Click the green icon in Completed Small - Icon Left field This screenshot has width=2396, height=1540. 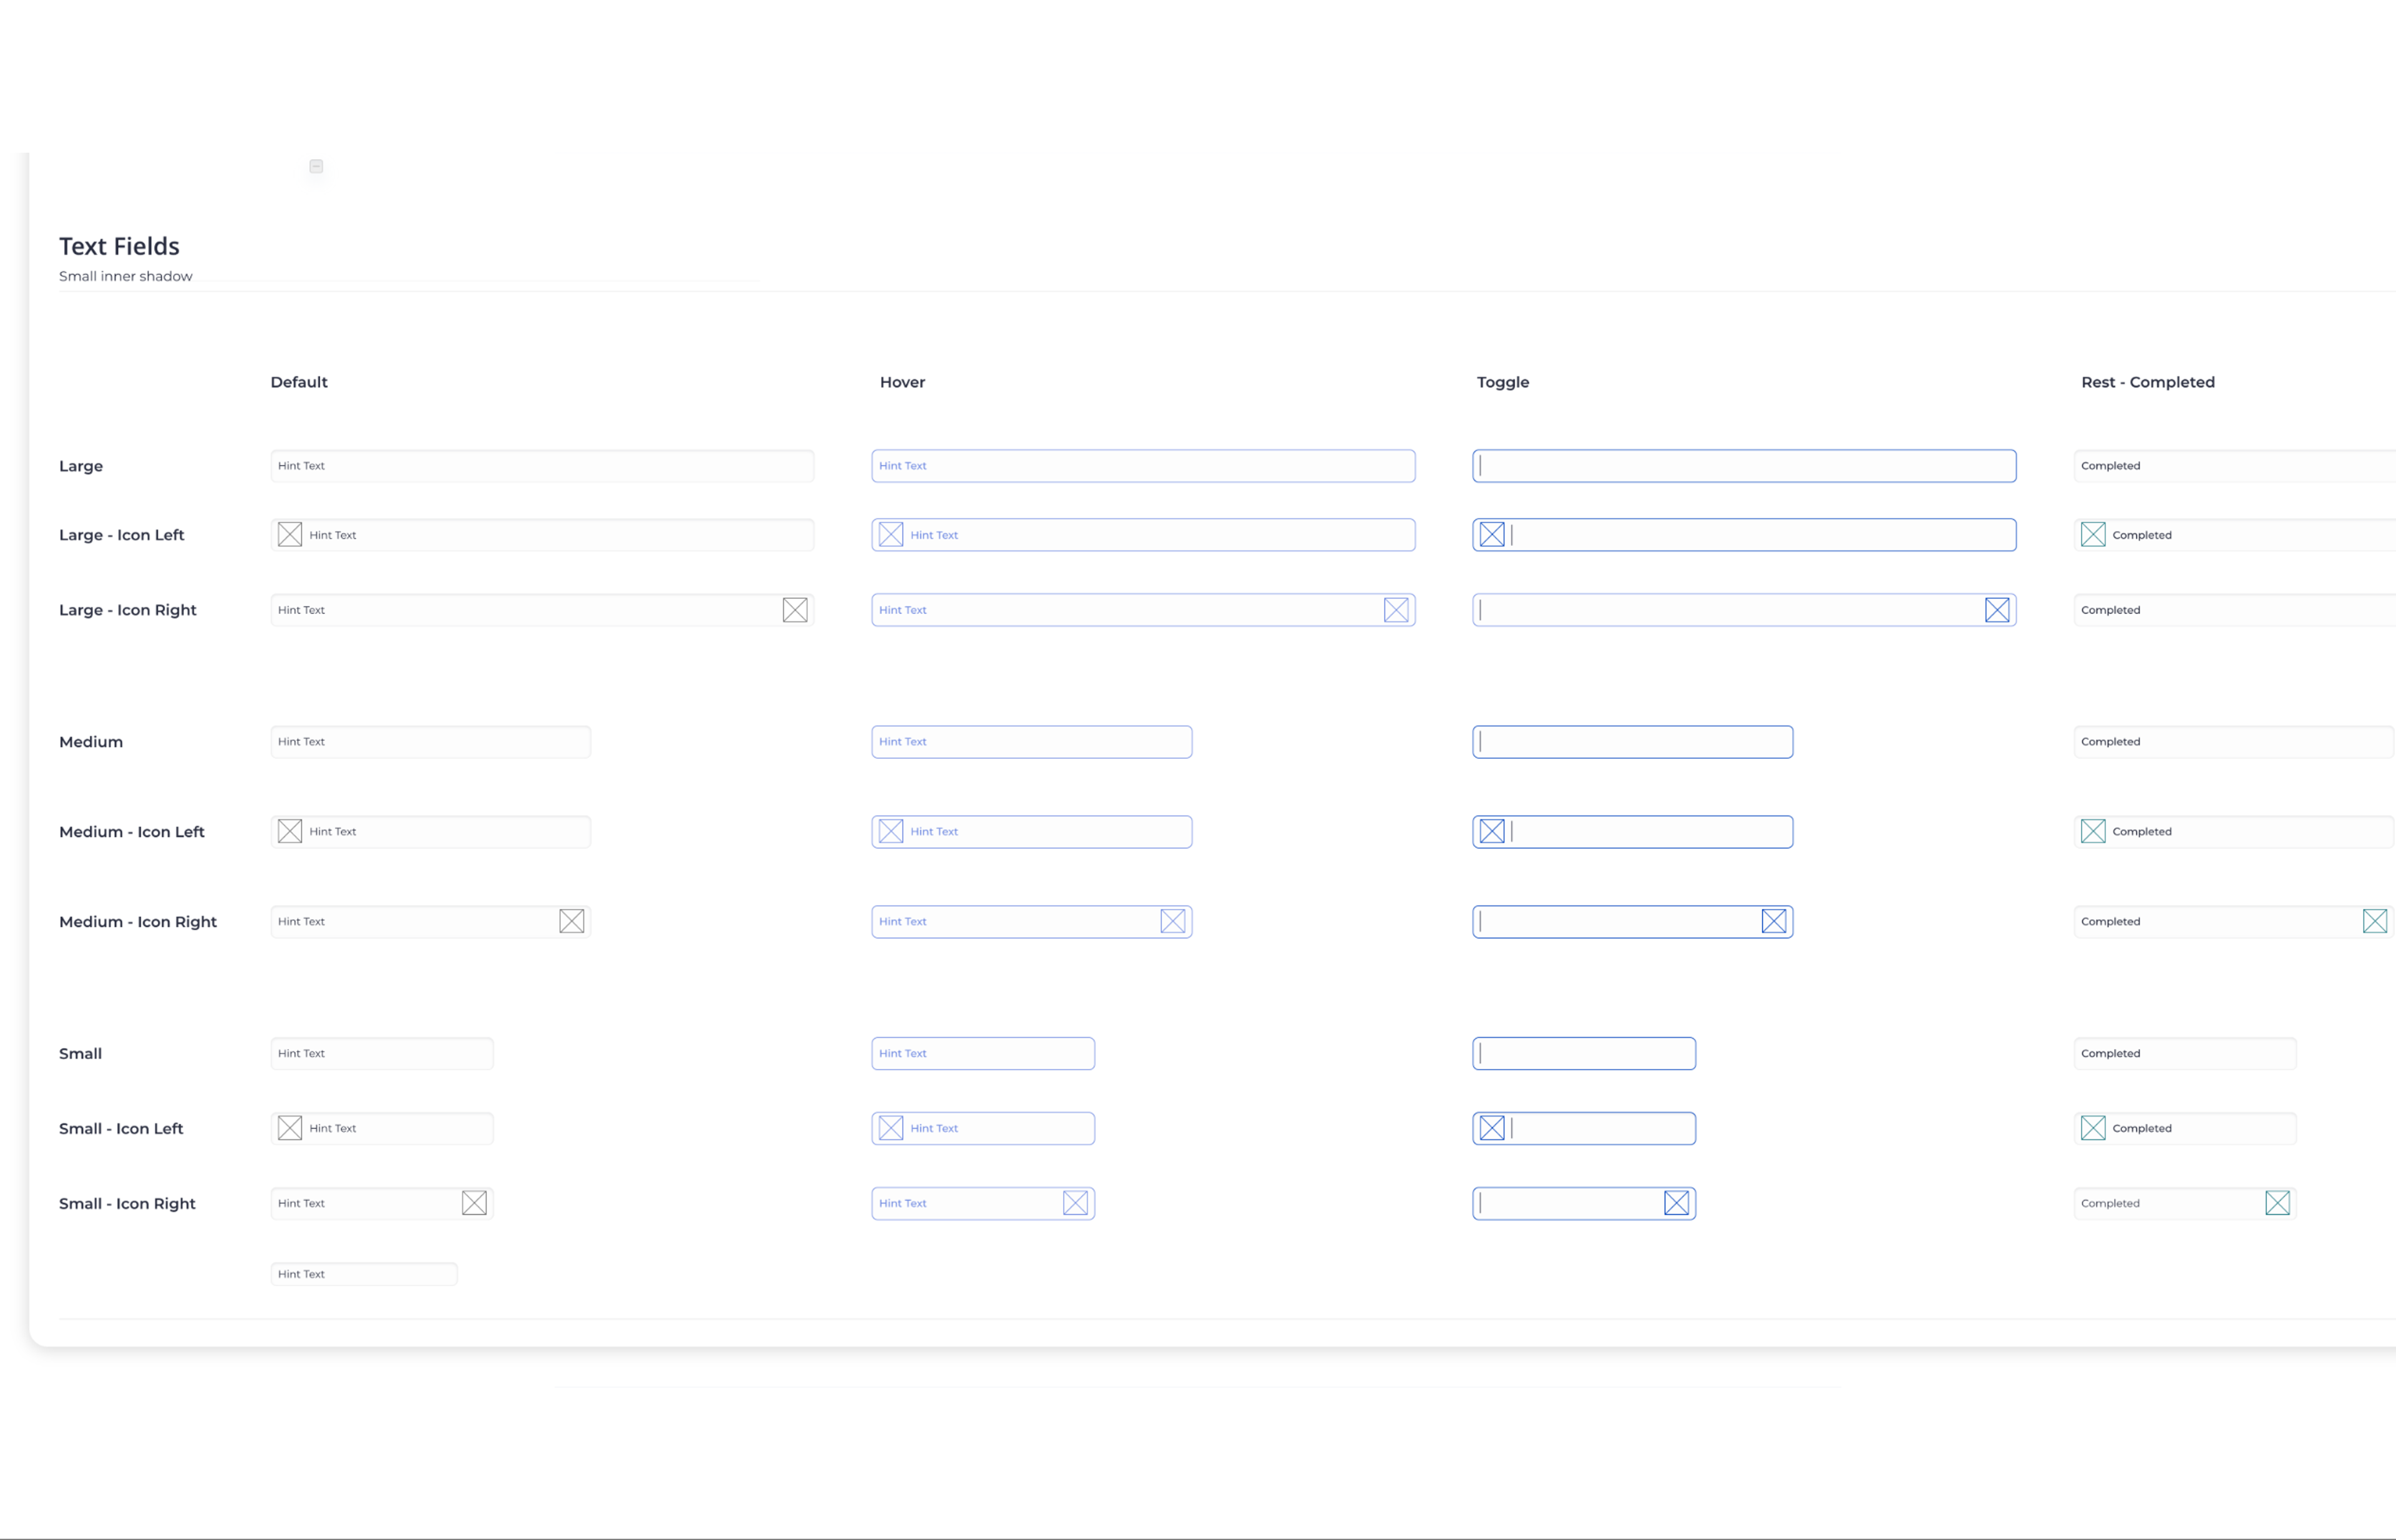(x=2093, y=1129)
